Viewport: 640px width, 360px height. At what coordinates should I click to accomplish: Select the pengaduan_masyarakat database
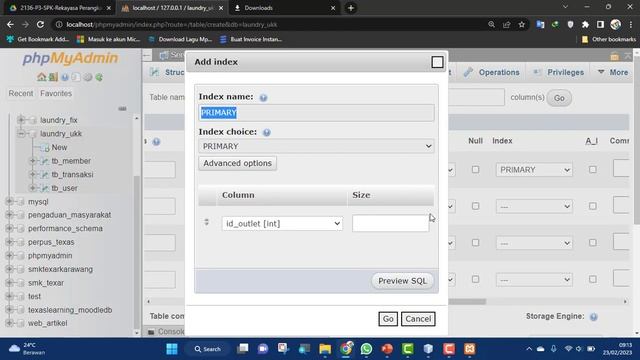69,215
